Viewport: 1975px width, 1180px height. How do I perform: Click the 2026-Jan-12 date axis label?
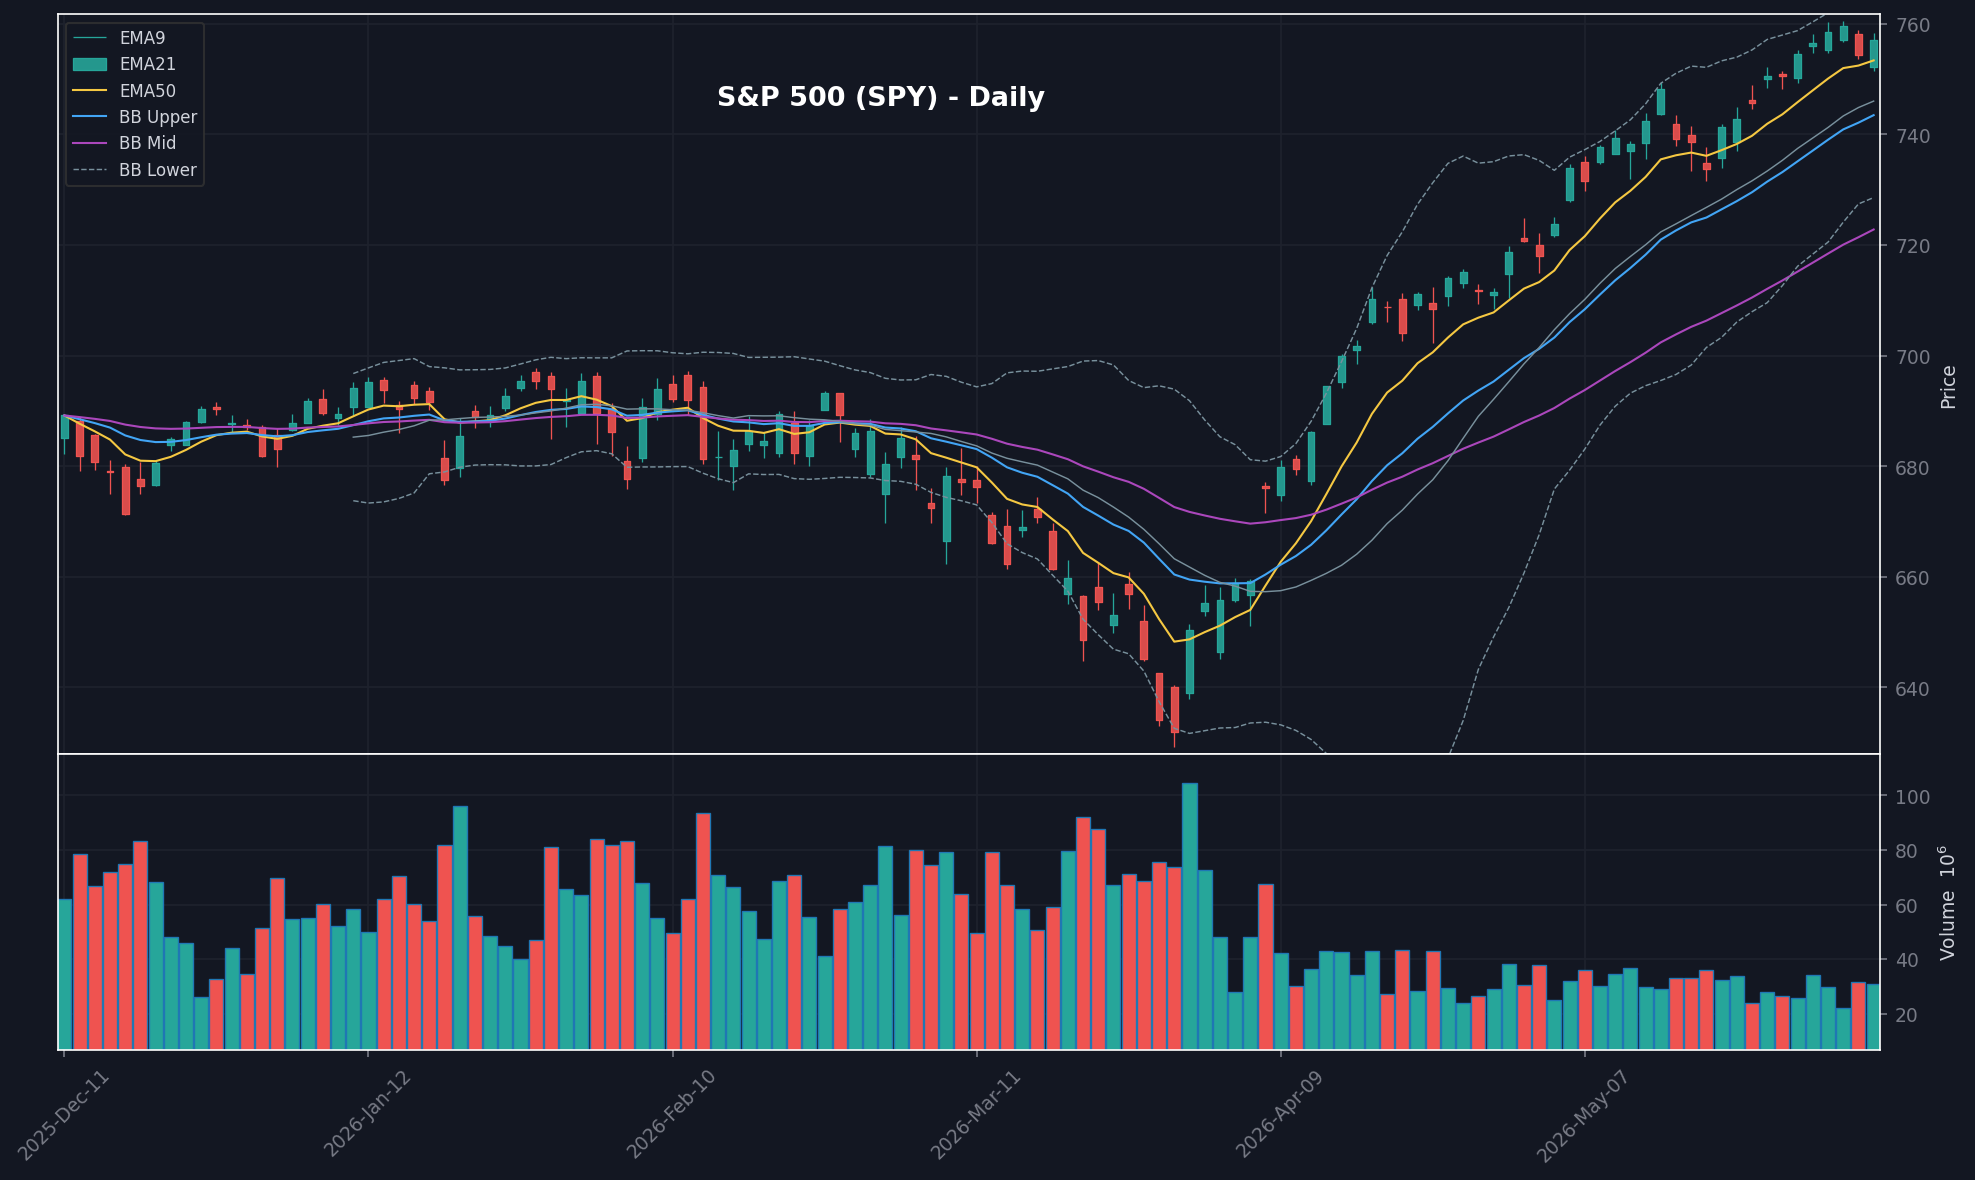pos(369,1113)
